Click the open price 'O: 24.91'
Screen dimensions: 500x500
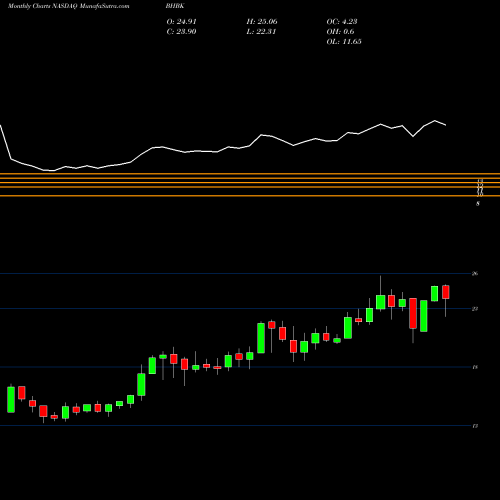181,22
